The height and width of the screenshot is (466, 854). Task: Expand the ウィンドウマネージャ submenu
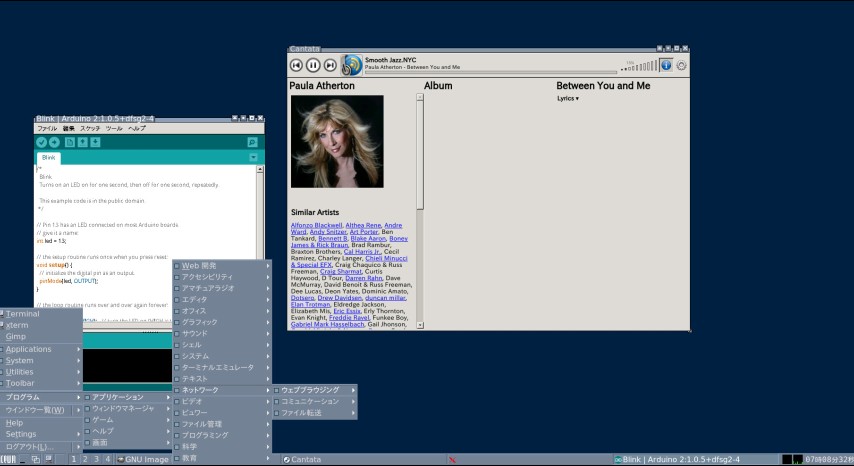pos(127,408)
